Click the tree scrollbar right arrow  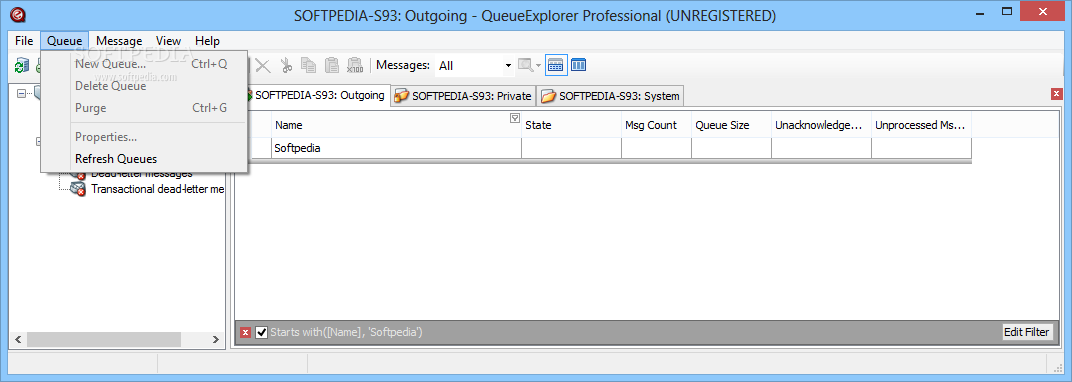click(x=215, y=339)
